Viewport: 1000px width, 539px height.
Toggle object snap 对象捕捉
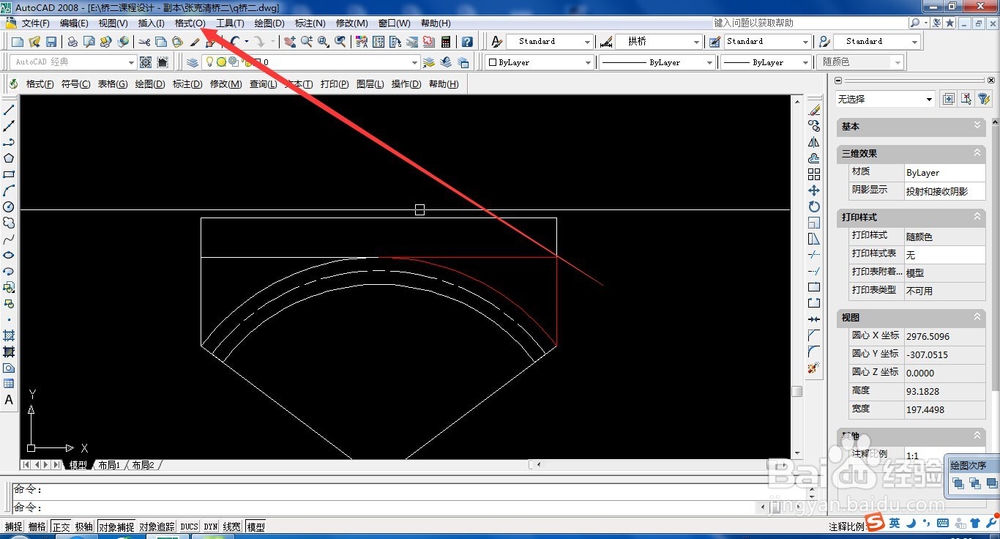click(116, 527)
